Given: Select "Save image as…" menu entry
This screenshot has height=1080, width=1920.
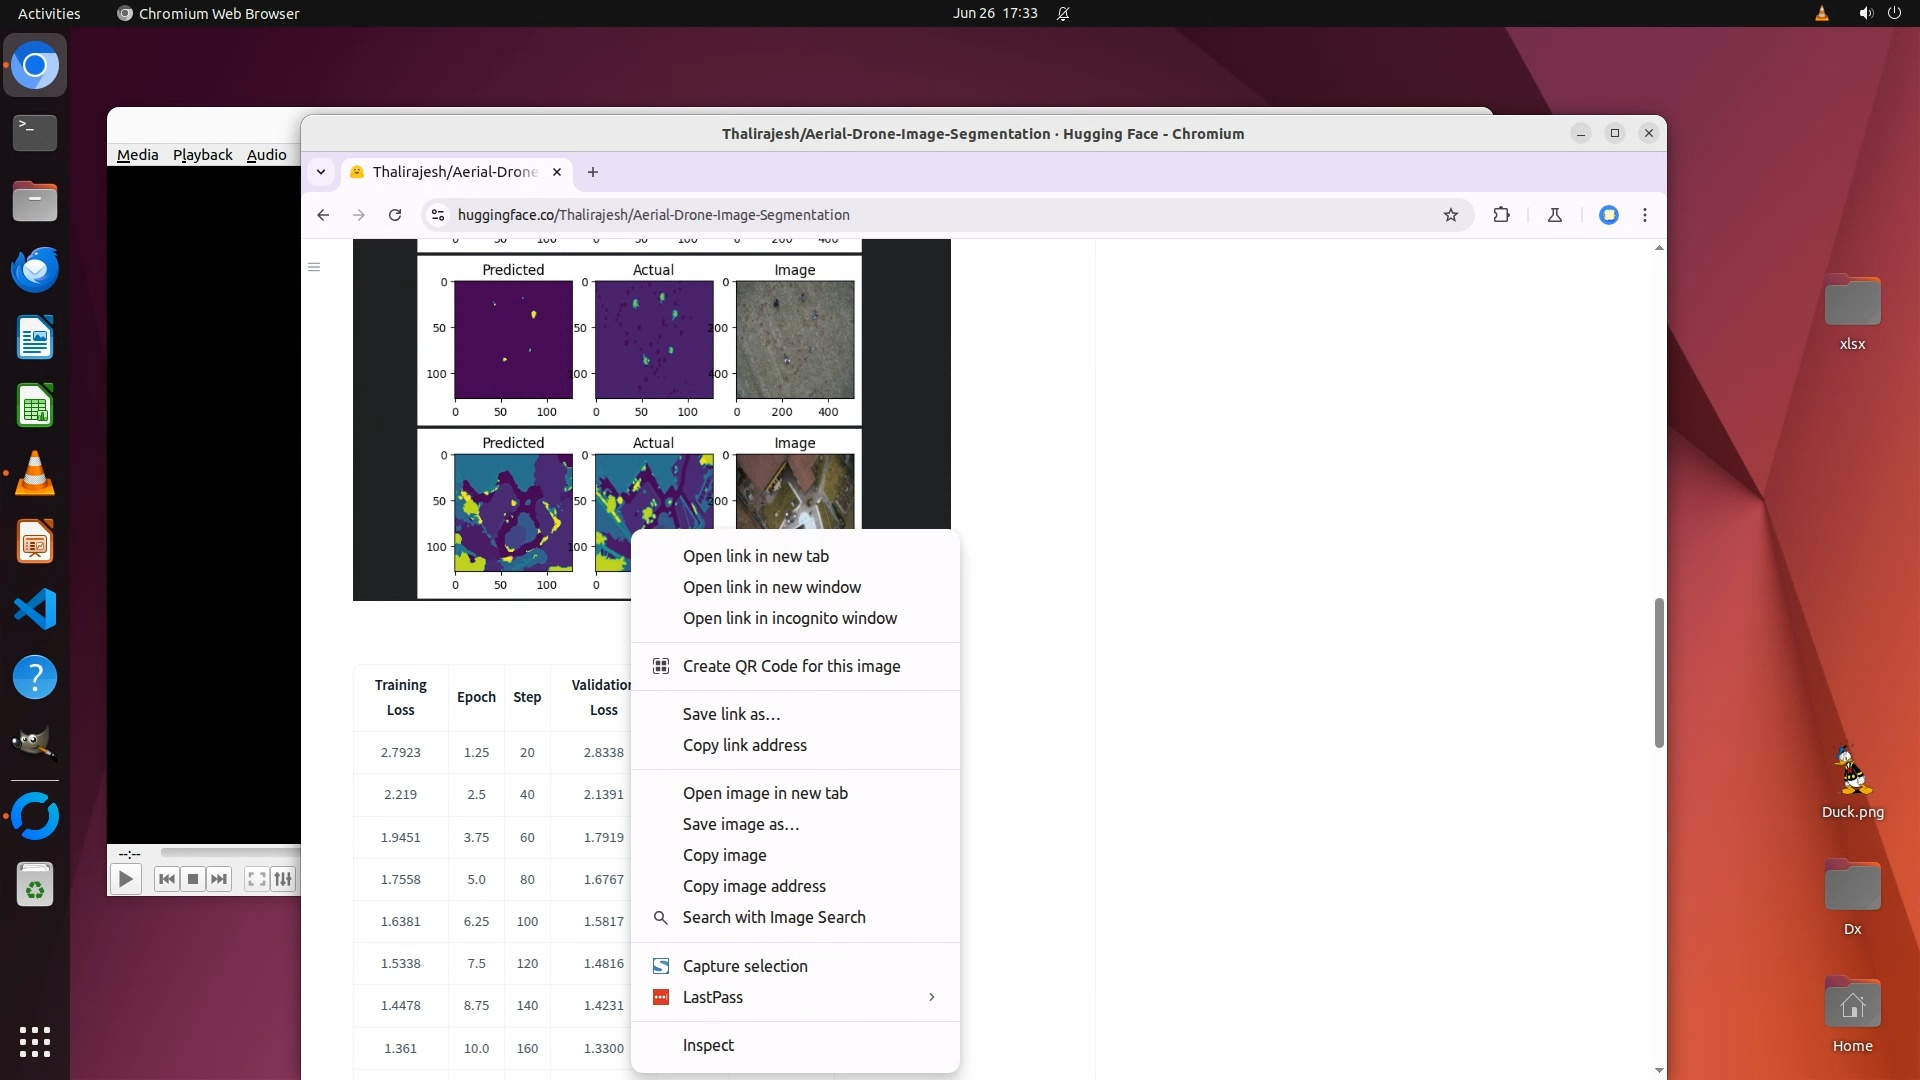Looking at the screenshot, I should 740,824.
